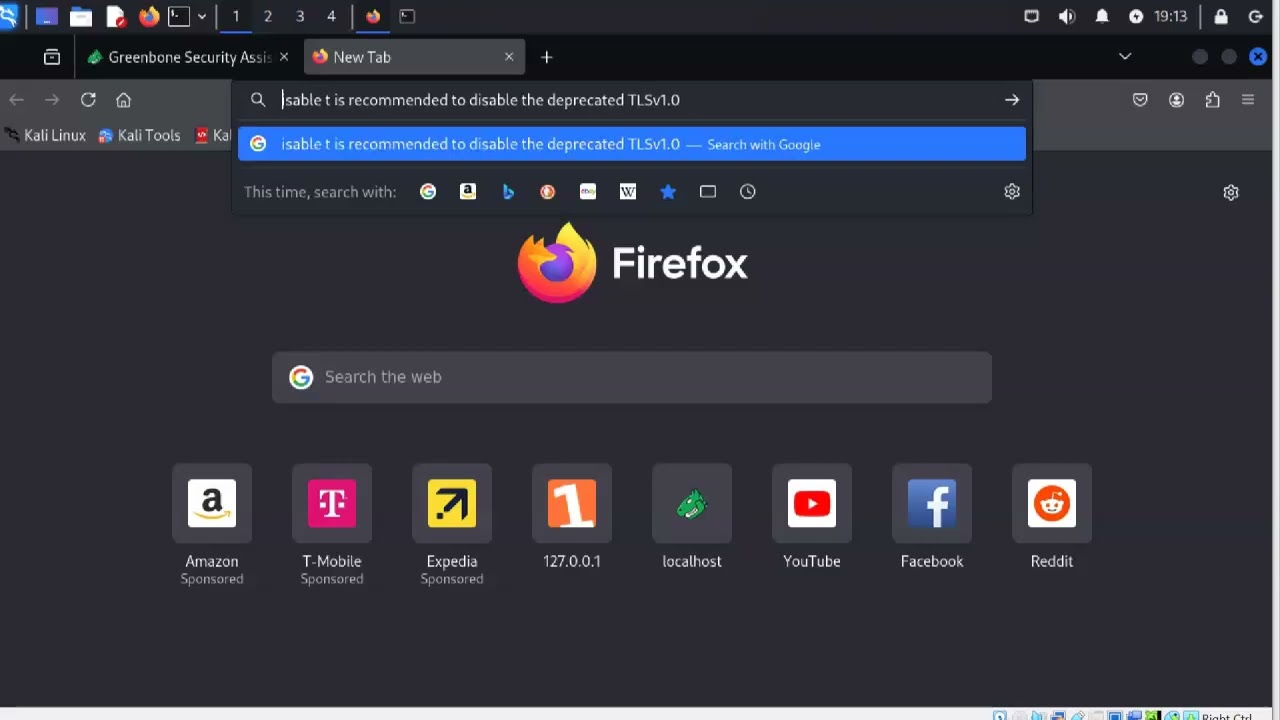
Task: Search in browsing history with clock icon
Action: 748,192
